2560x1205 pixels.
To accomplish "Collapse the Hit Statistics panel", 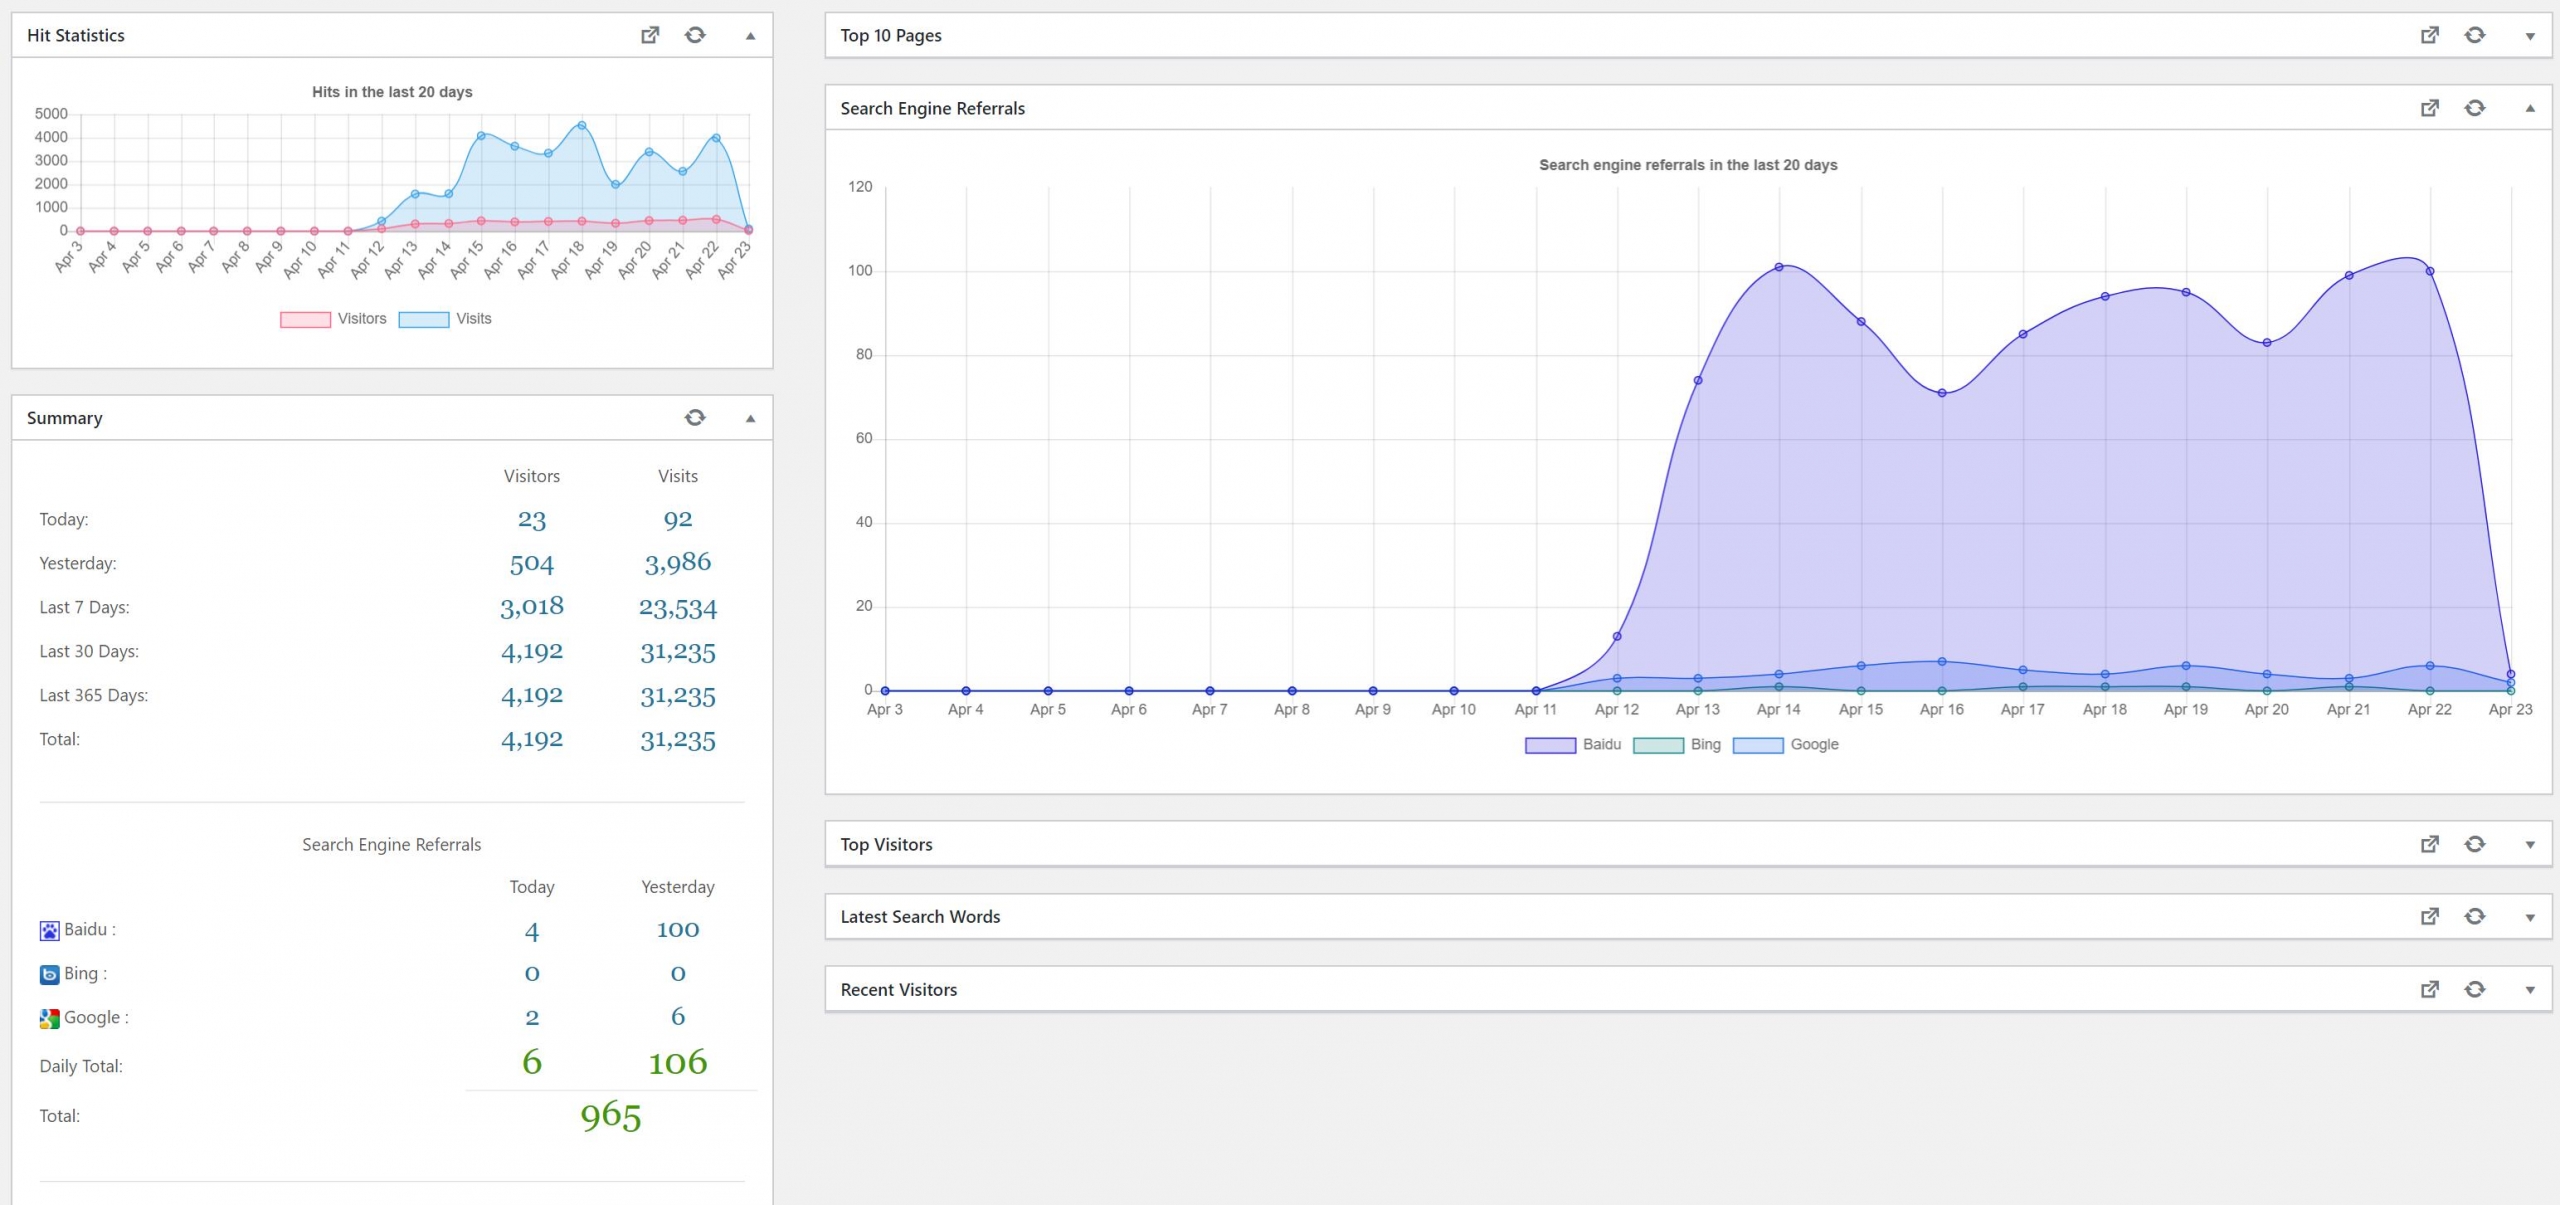I will [x=750, y=36].
